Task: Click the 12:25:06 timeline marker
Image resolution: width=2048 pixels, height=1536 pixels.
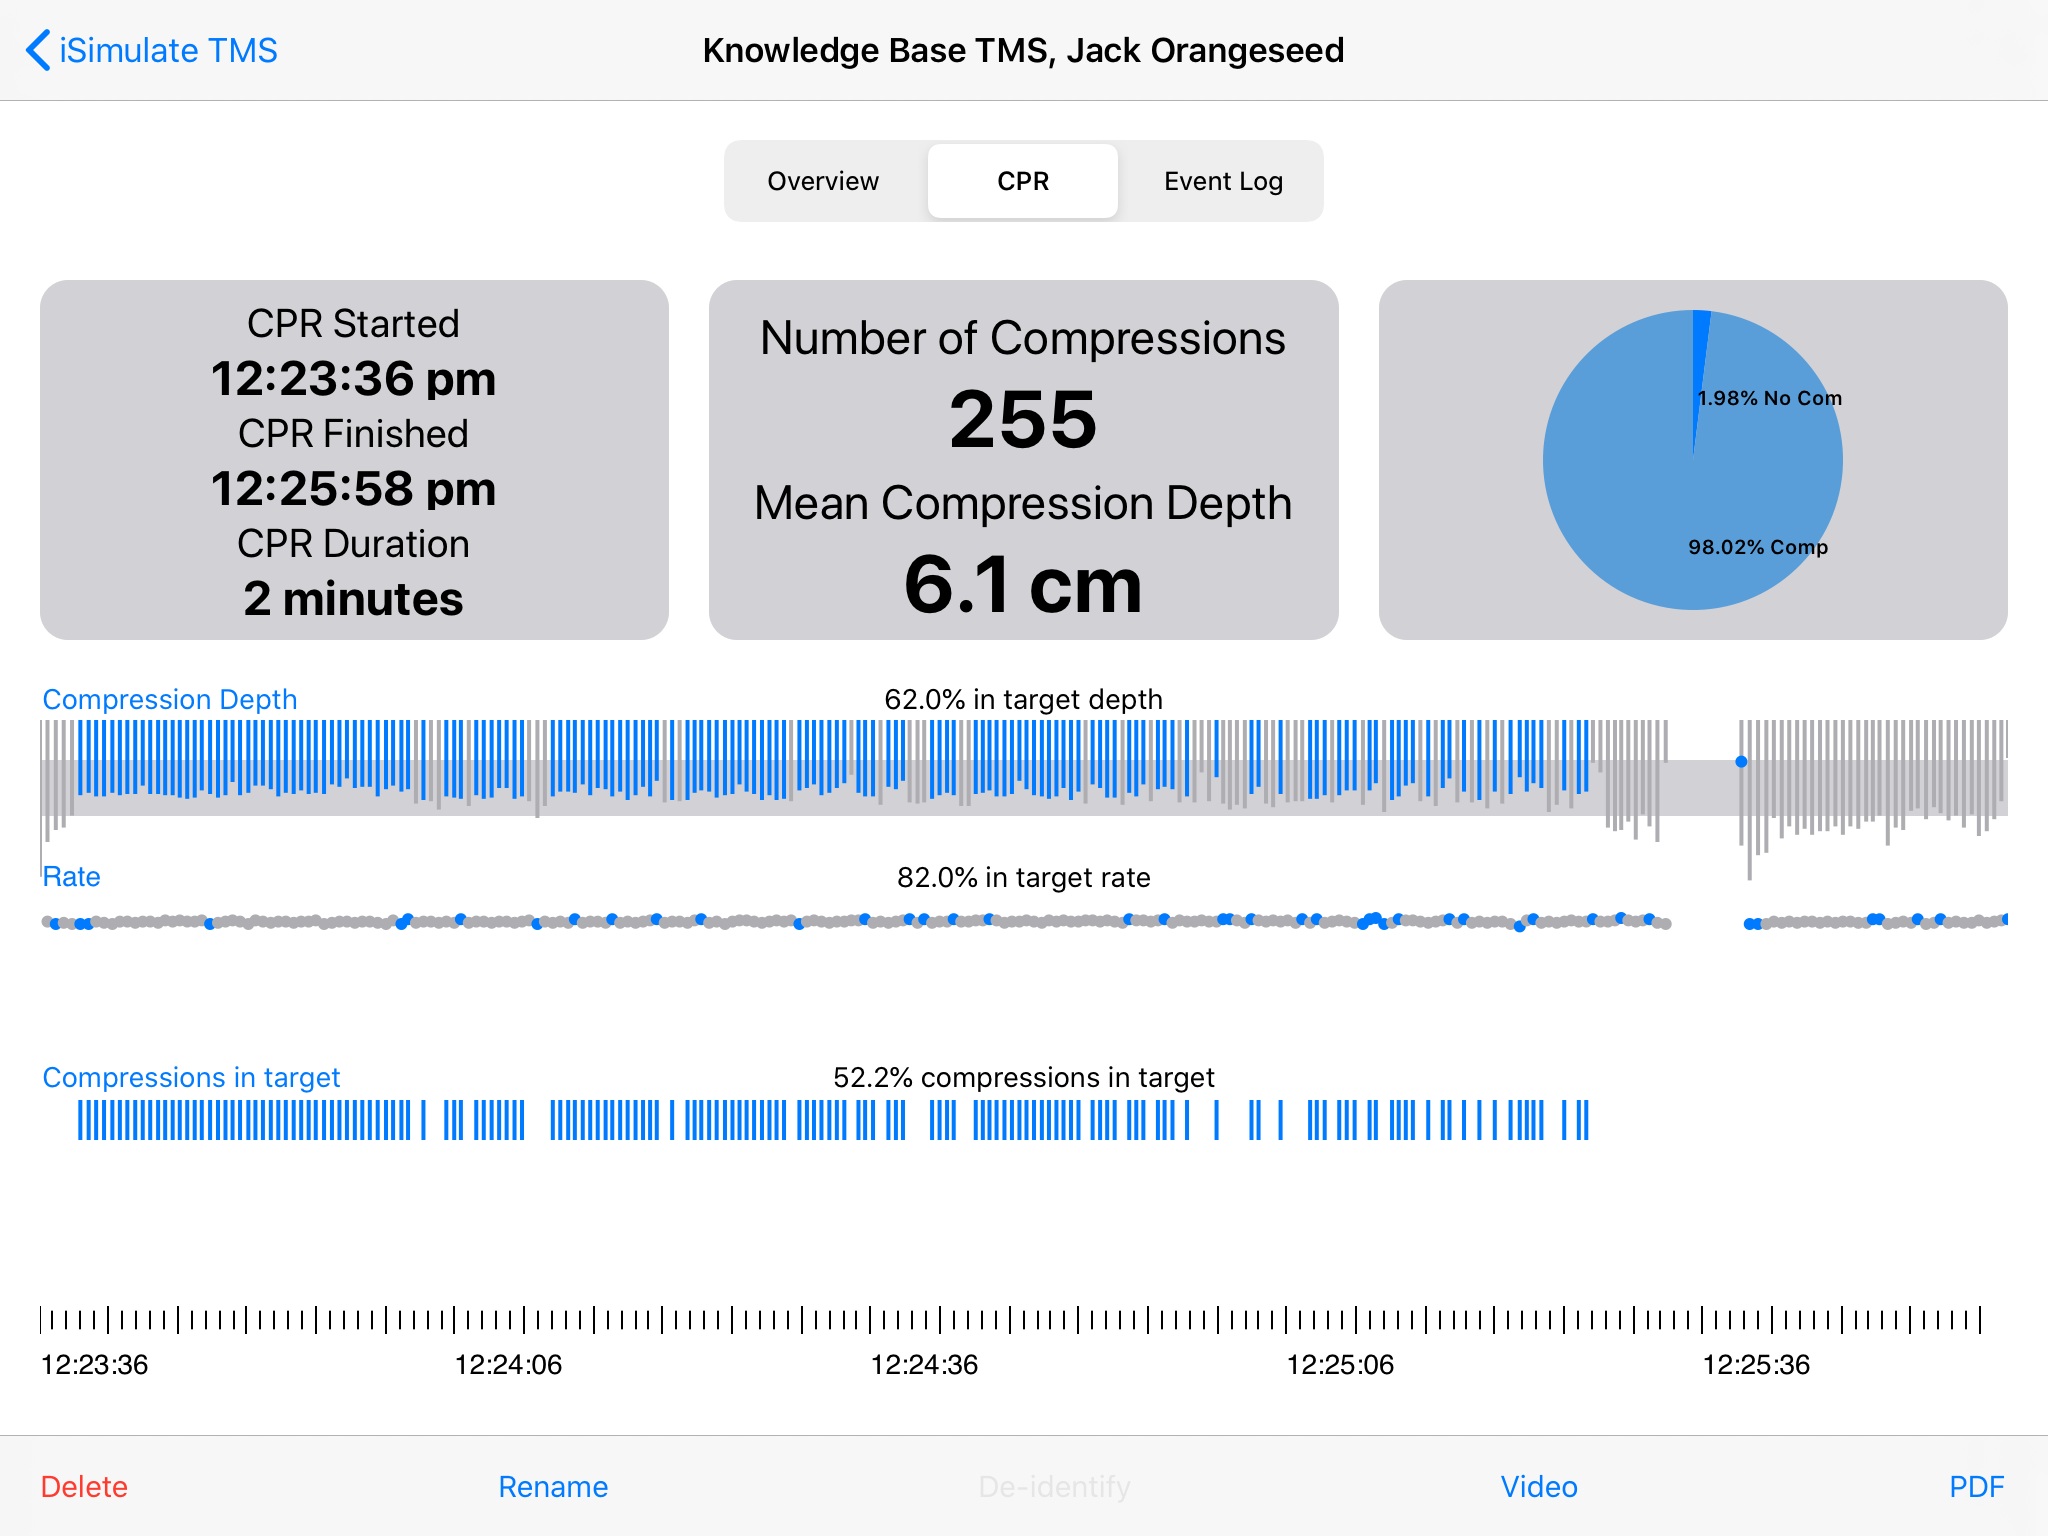Action: 1340,1364
